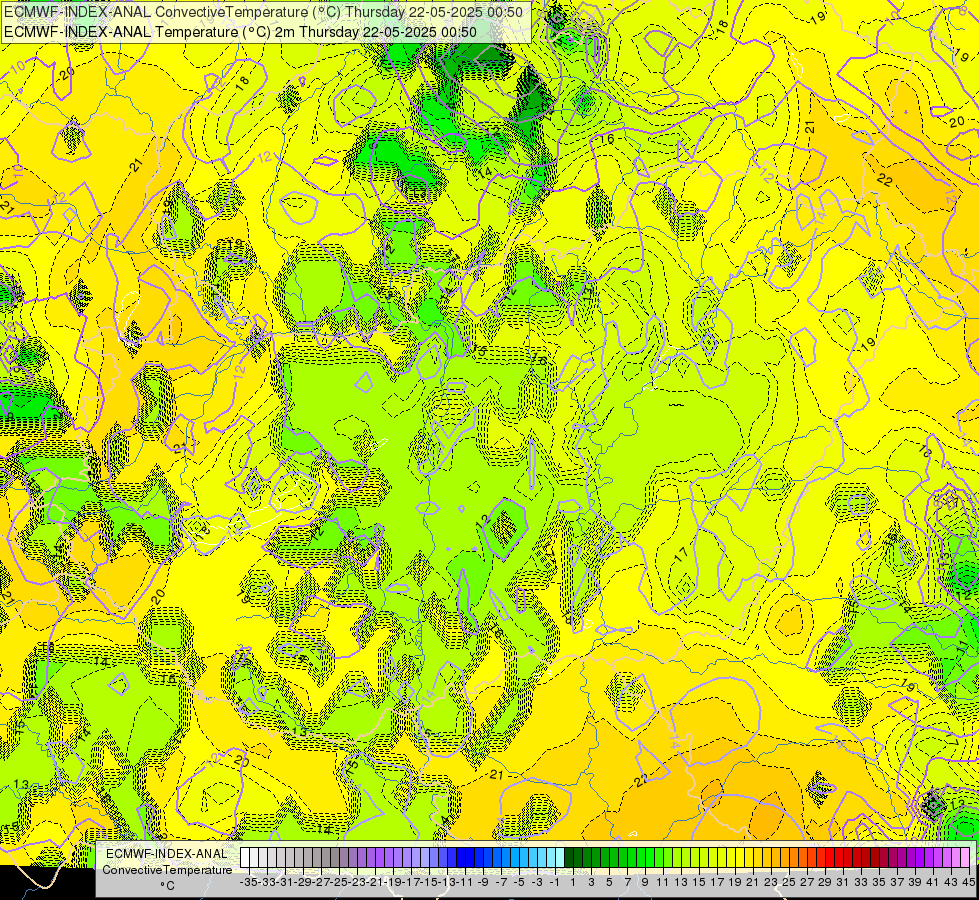The image size is (979, 900).
Task: Click the '-21' value in the color legend
Action: pyautogui.click(x=375, y=883)
